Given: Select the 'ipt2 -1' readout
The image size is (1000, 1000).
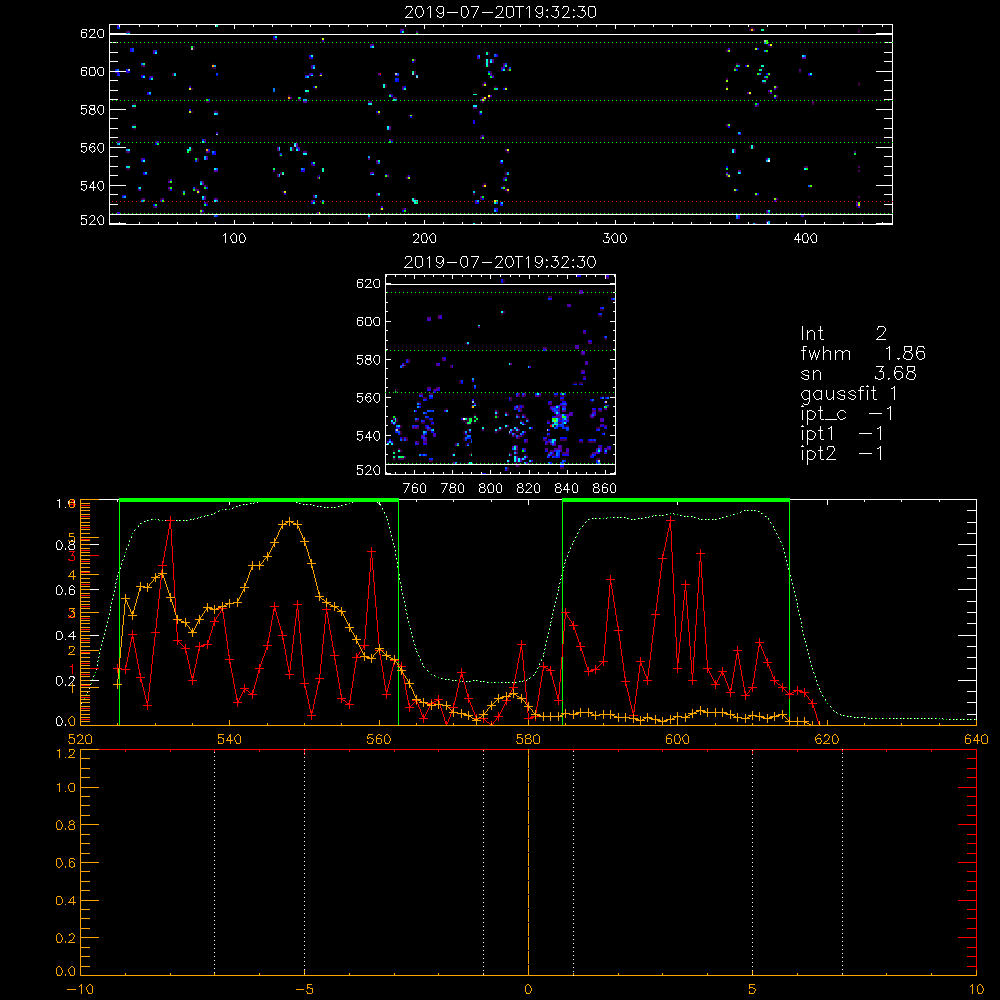Looking at the screenshot, I should [x=842, y=454].
